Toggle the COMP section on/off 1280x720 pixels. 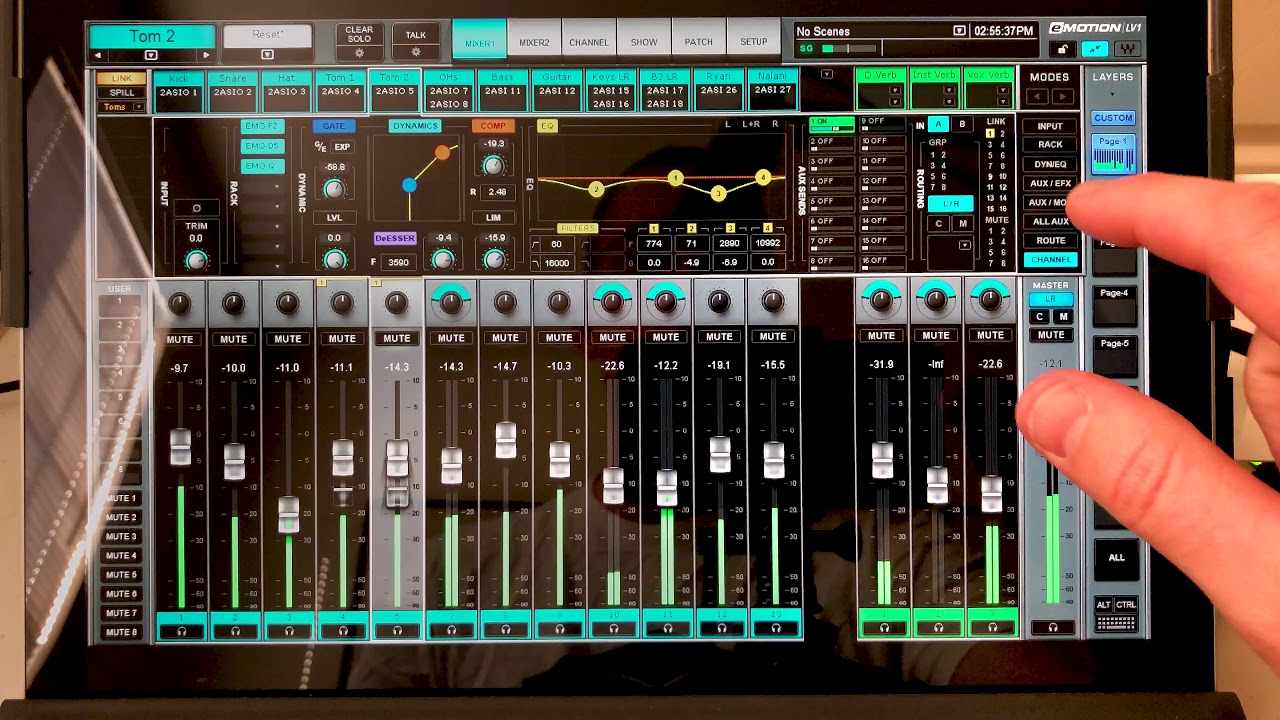pyautogui.click(x=493, y=126)
